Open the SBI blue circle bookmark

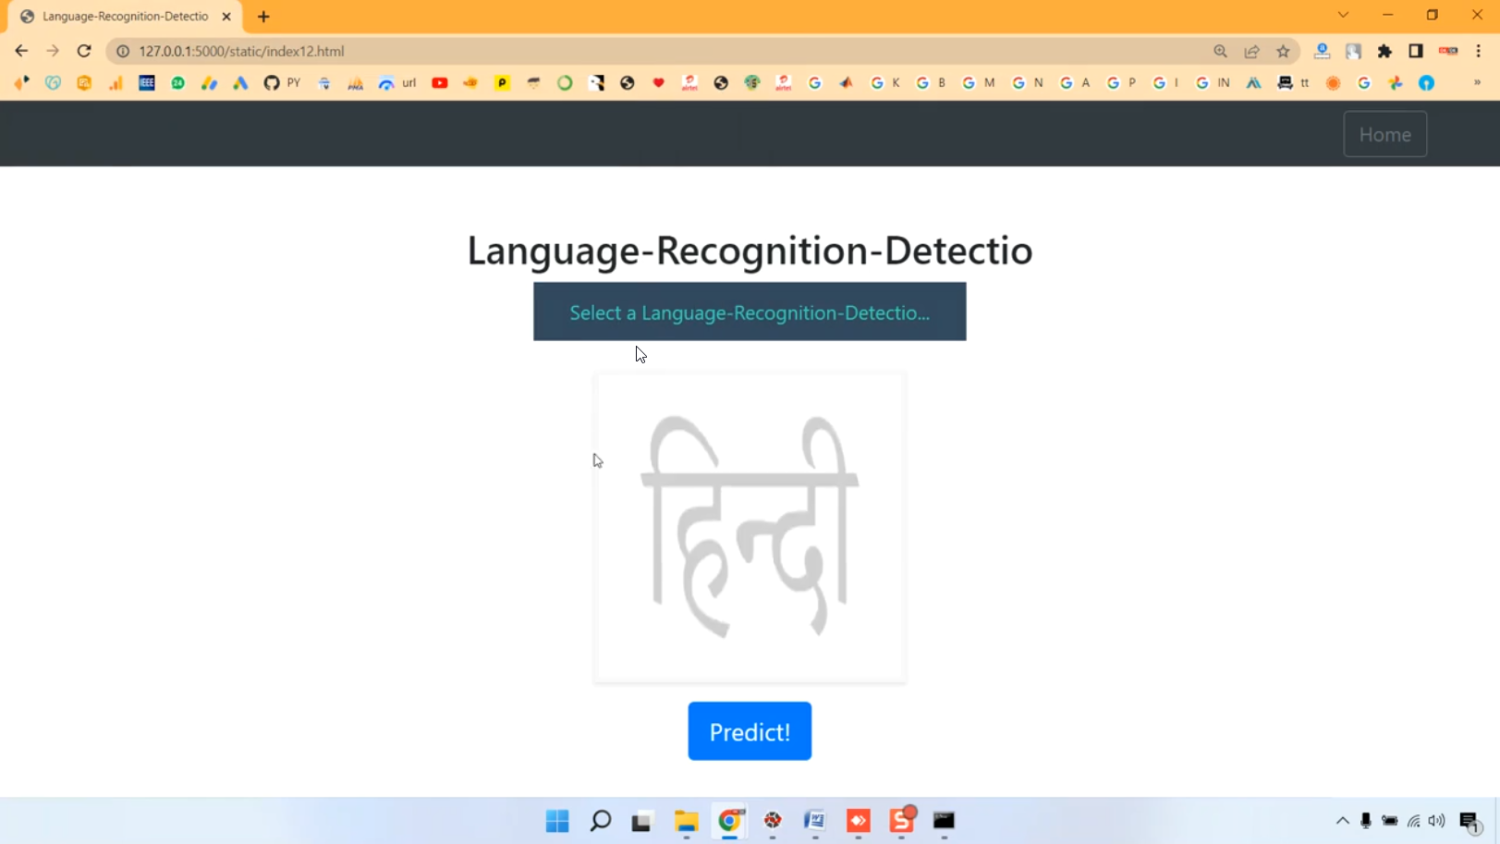click(x=1427, y=83)
